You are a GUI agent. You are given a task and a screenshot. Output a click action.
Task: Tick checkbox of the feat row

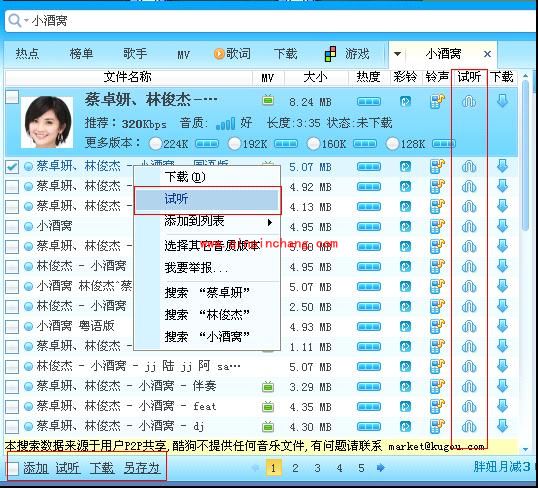tap(12, 407)
